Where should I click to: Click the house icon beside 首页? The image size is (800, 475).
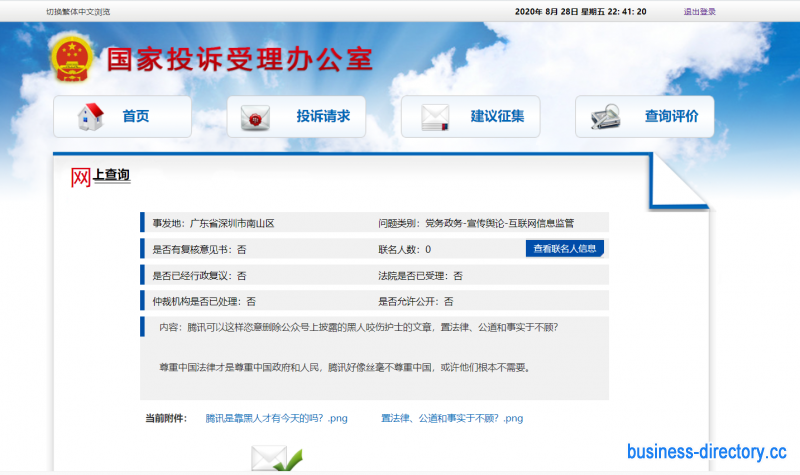[92, 117]
